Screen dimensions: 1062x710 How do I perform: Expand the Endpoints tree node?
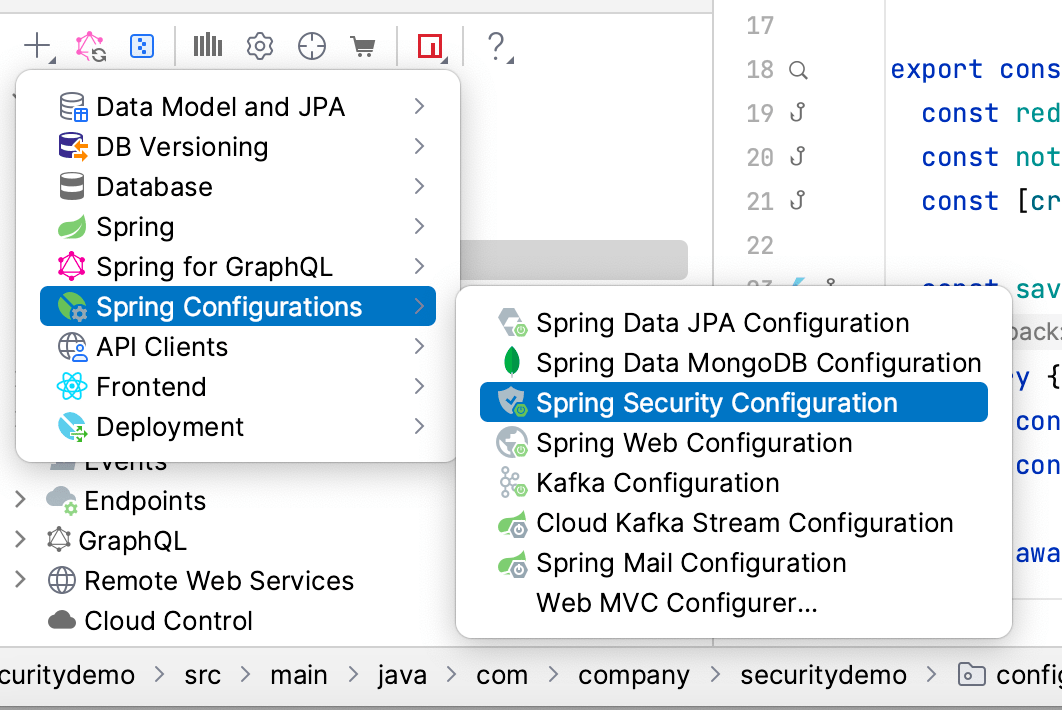(x=19, y=500)
